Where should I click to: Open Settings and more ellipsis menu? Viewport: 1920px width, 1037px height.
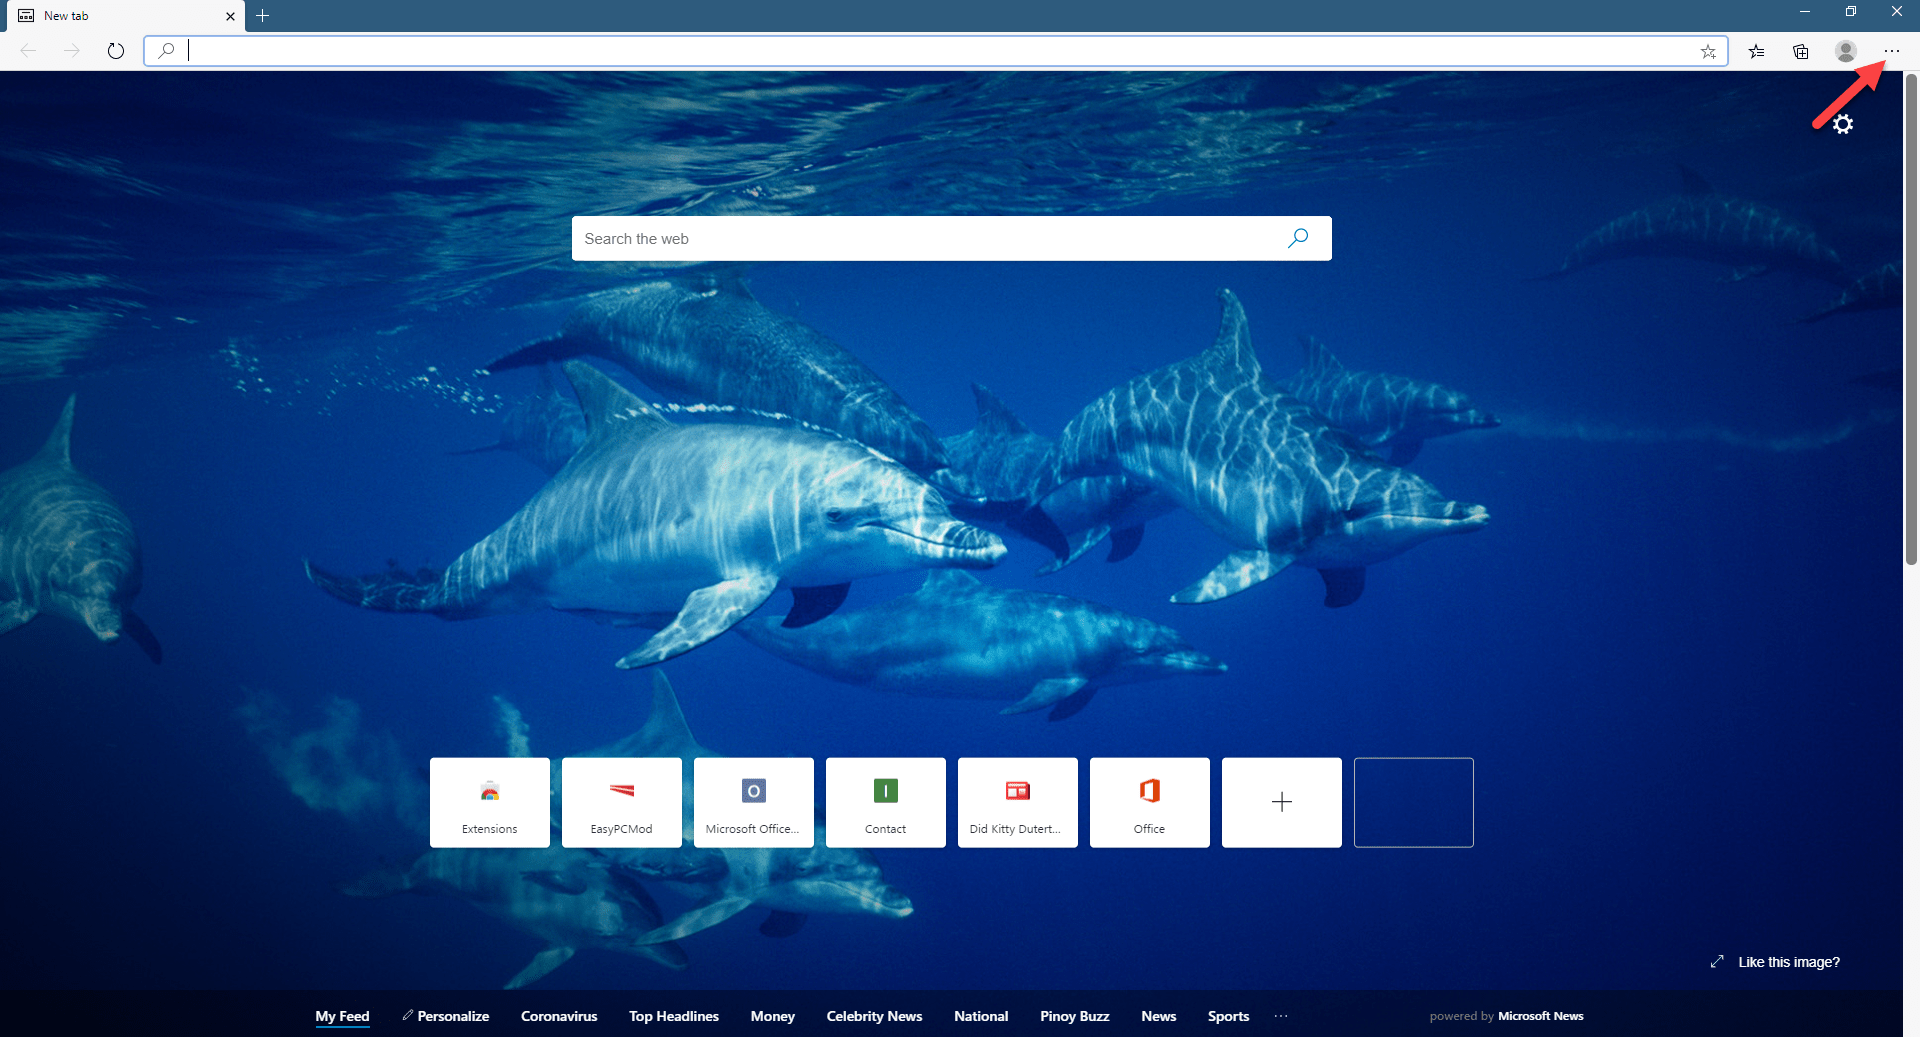pyautogui.click(x=1892, y=51)
